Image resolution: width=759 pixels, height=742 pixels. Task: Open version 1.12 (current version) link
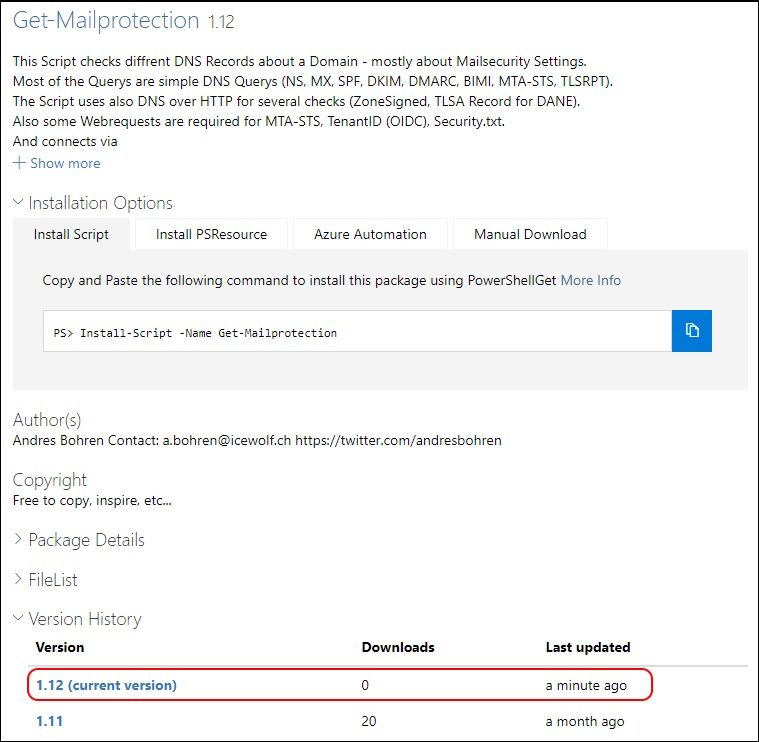point(106,685)
